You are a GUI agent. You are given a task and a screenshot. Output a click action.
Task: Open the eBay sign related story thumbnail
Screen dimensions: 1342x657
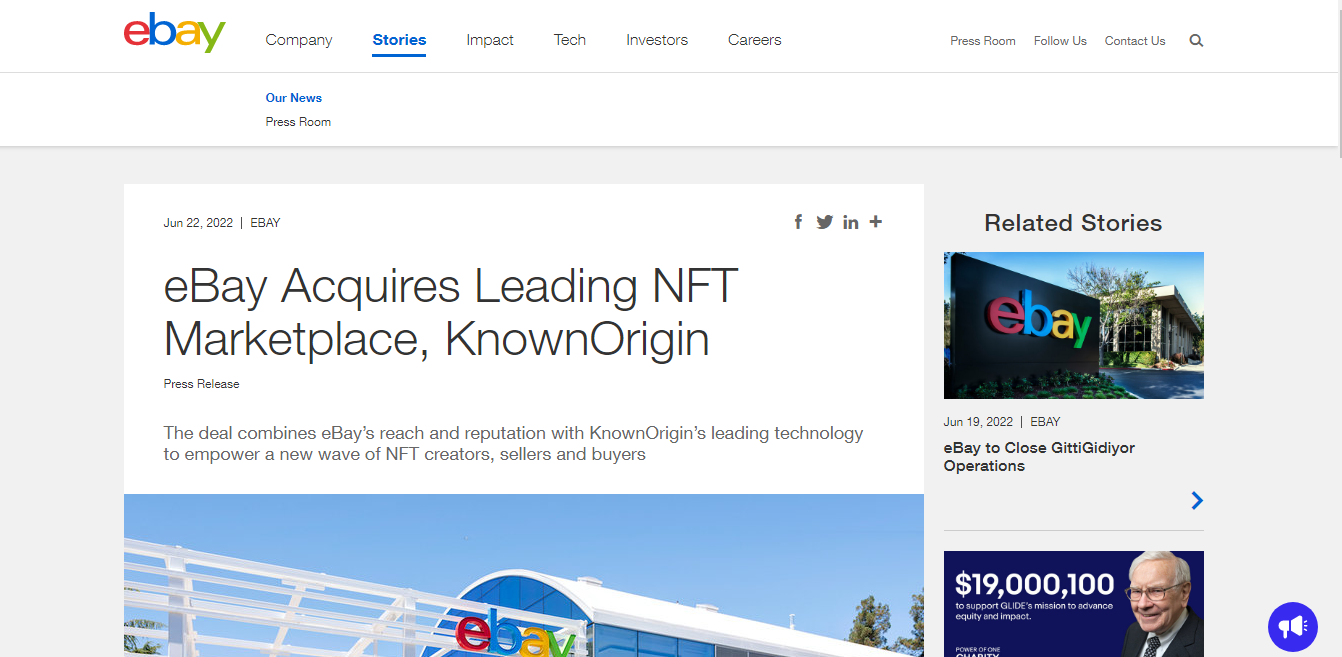[x=1074, y=325]
